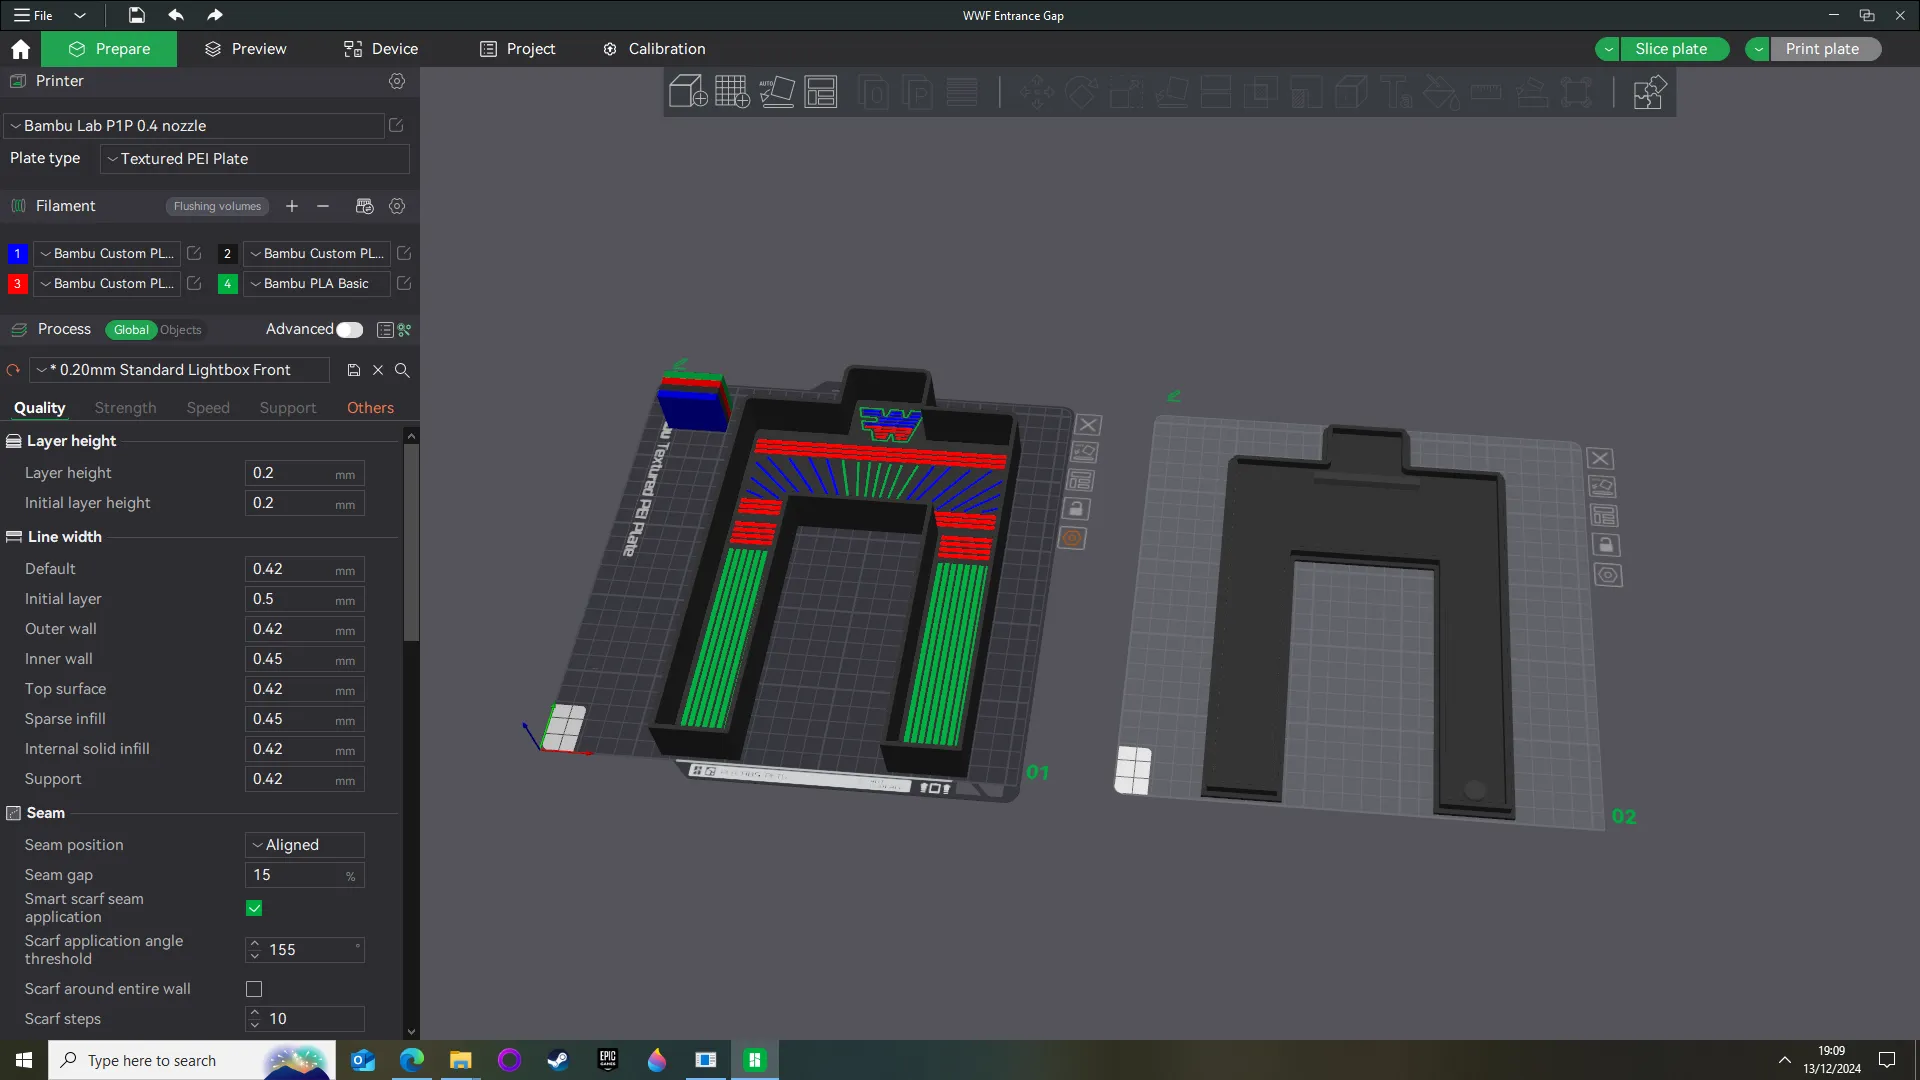Redo the last action
Image resolution: width=1920 pixels, height=1080 pixels.
pos(214,15)
